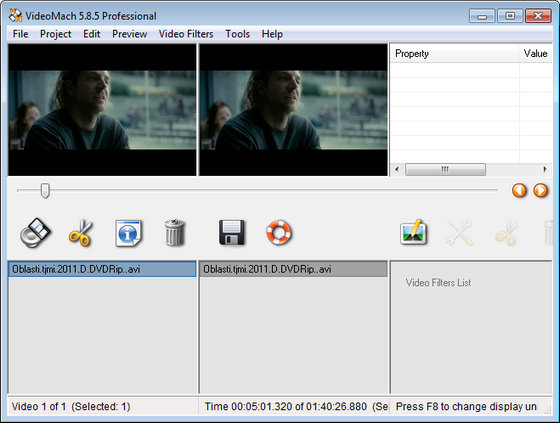Open the File menu
Image resolution: width=560 pixels, height=423 pixels.
(20, 34)
